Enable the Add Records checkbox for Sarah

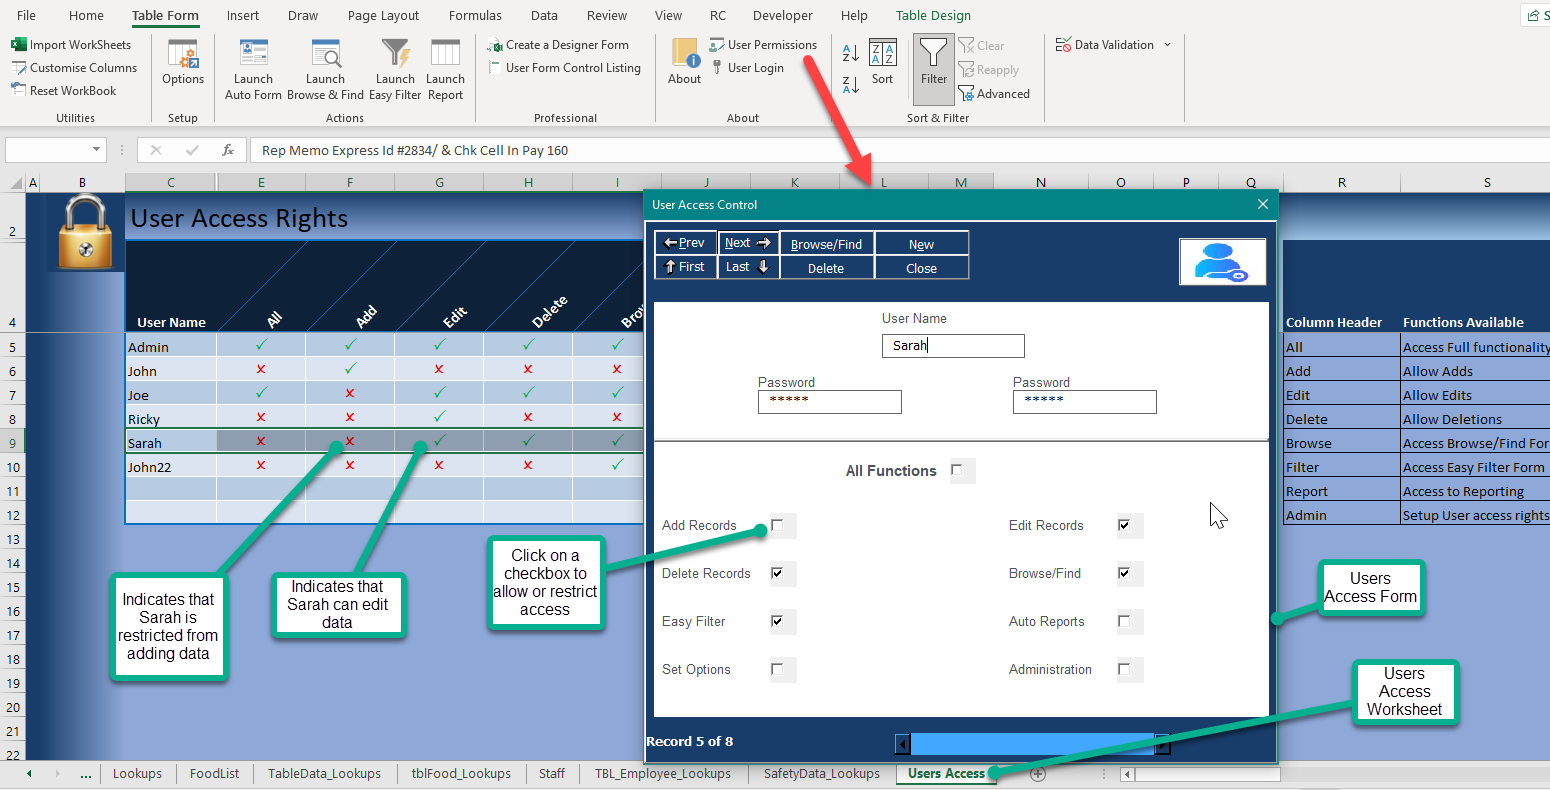[781, 525]
